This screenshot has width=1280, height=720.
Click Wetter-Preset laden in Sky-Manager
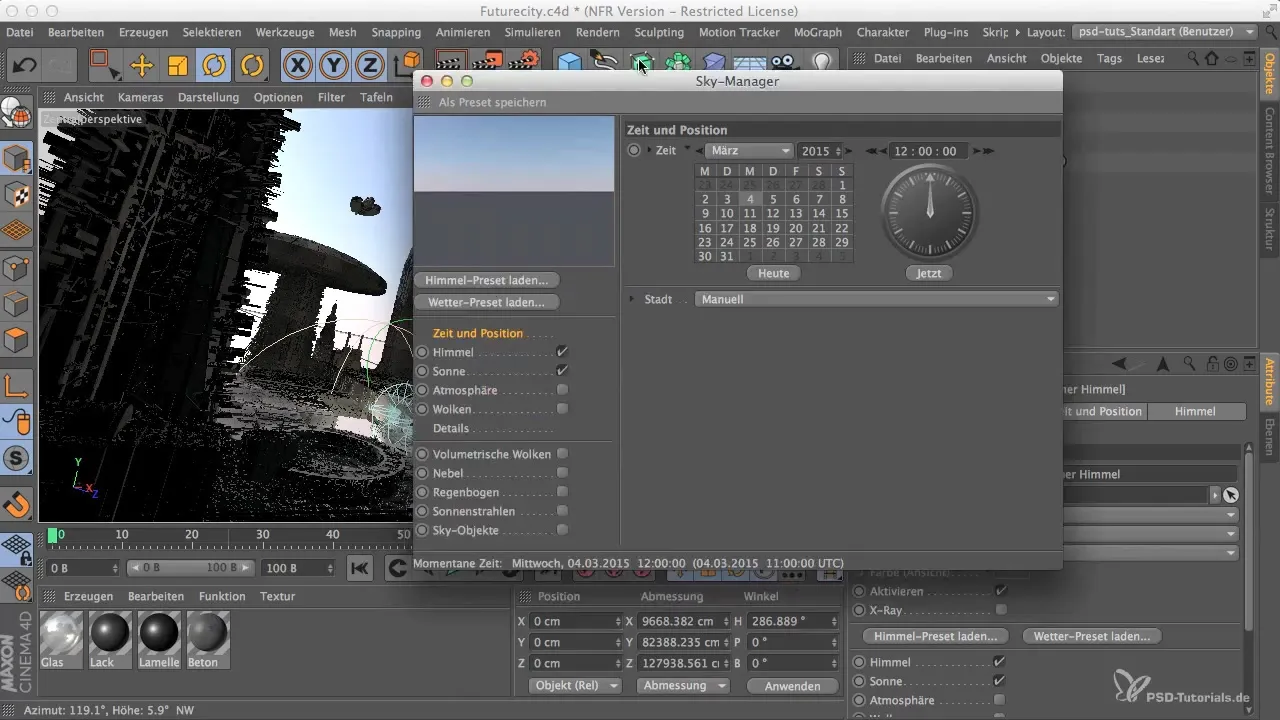point(486,301)
